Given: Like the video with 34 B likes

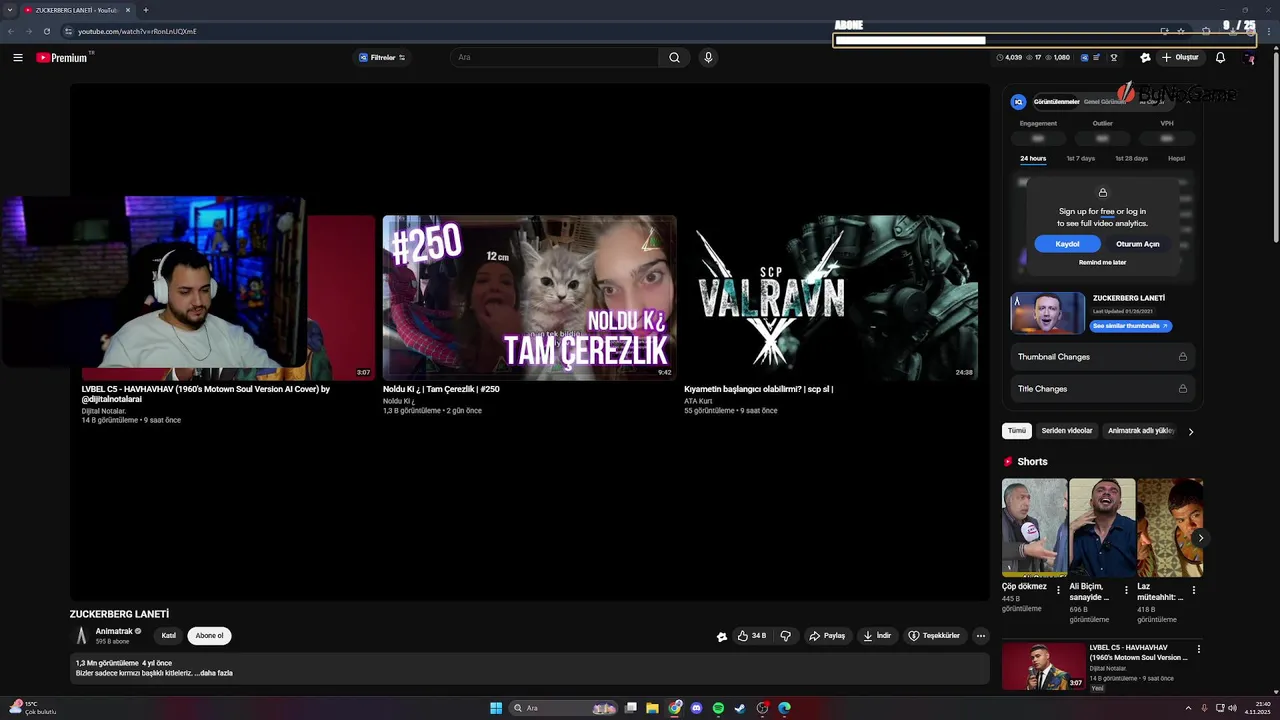Looking at the screenshot, I should 752,636.
